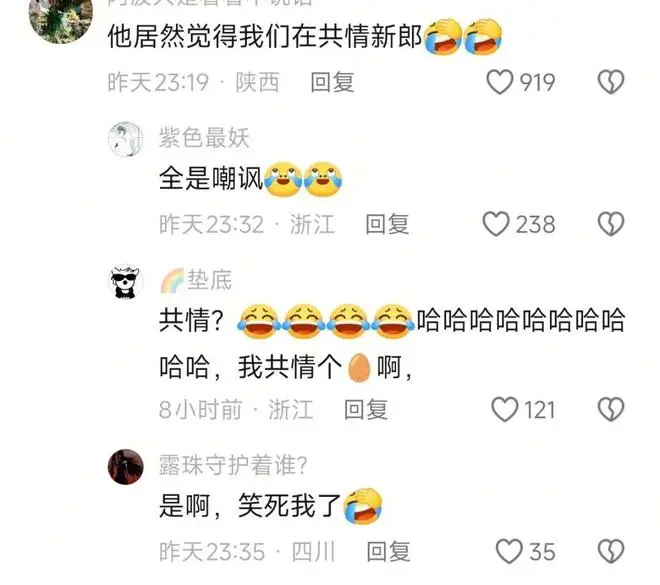Like 紫色最妖's comment with 238 likes
Screen dimensions: 660x585
pos(496,223)
